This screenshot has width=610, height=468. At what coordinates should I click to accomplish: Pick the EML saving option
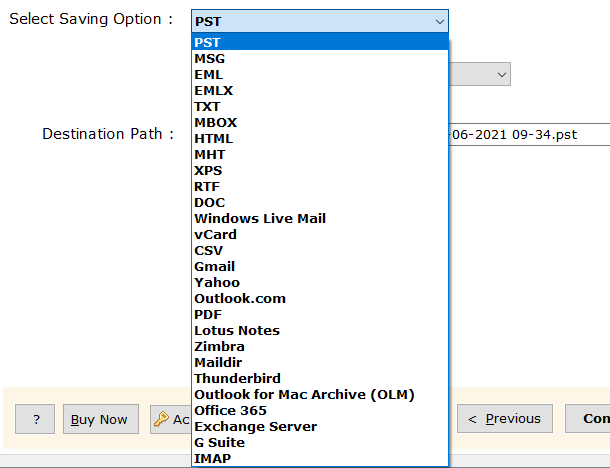tap(320, 74)
